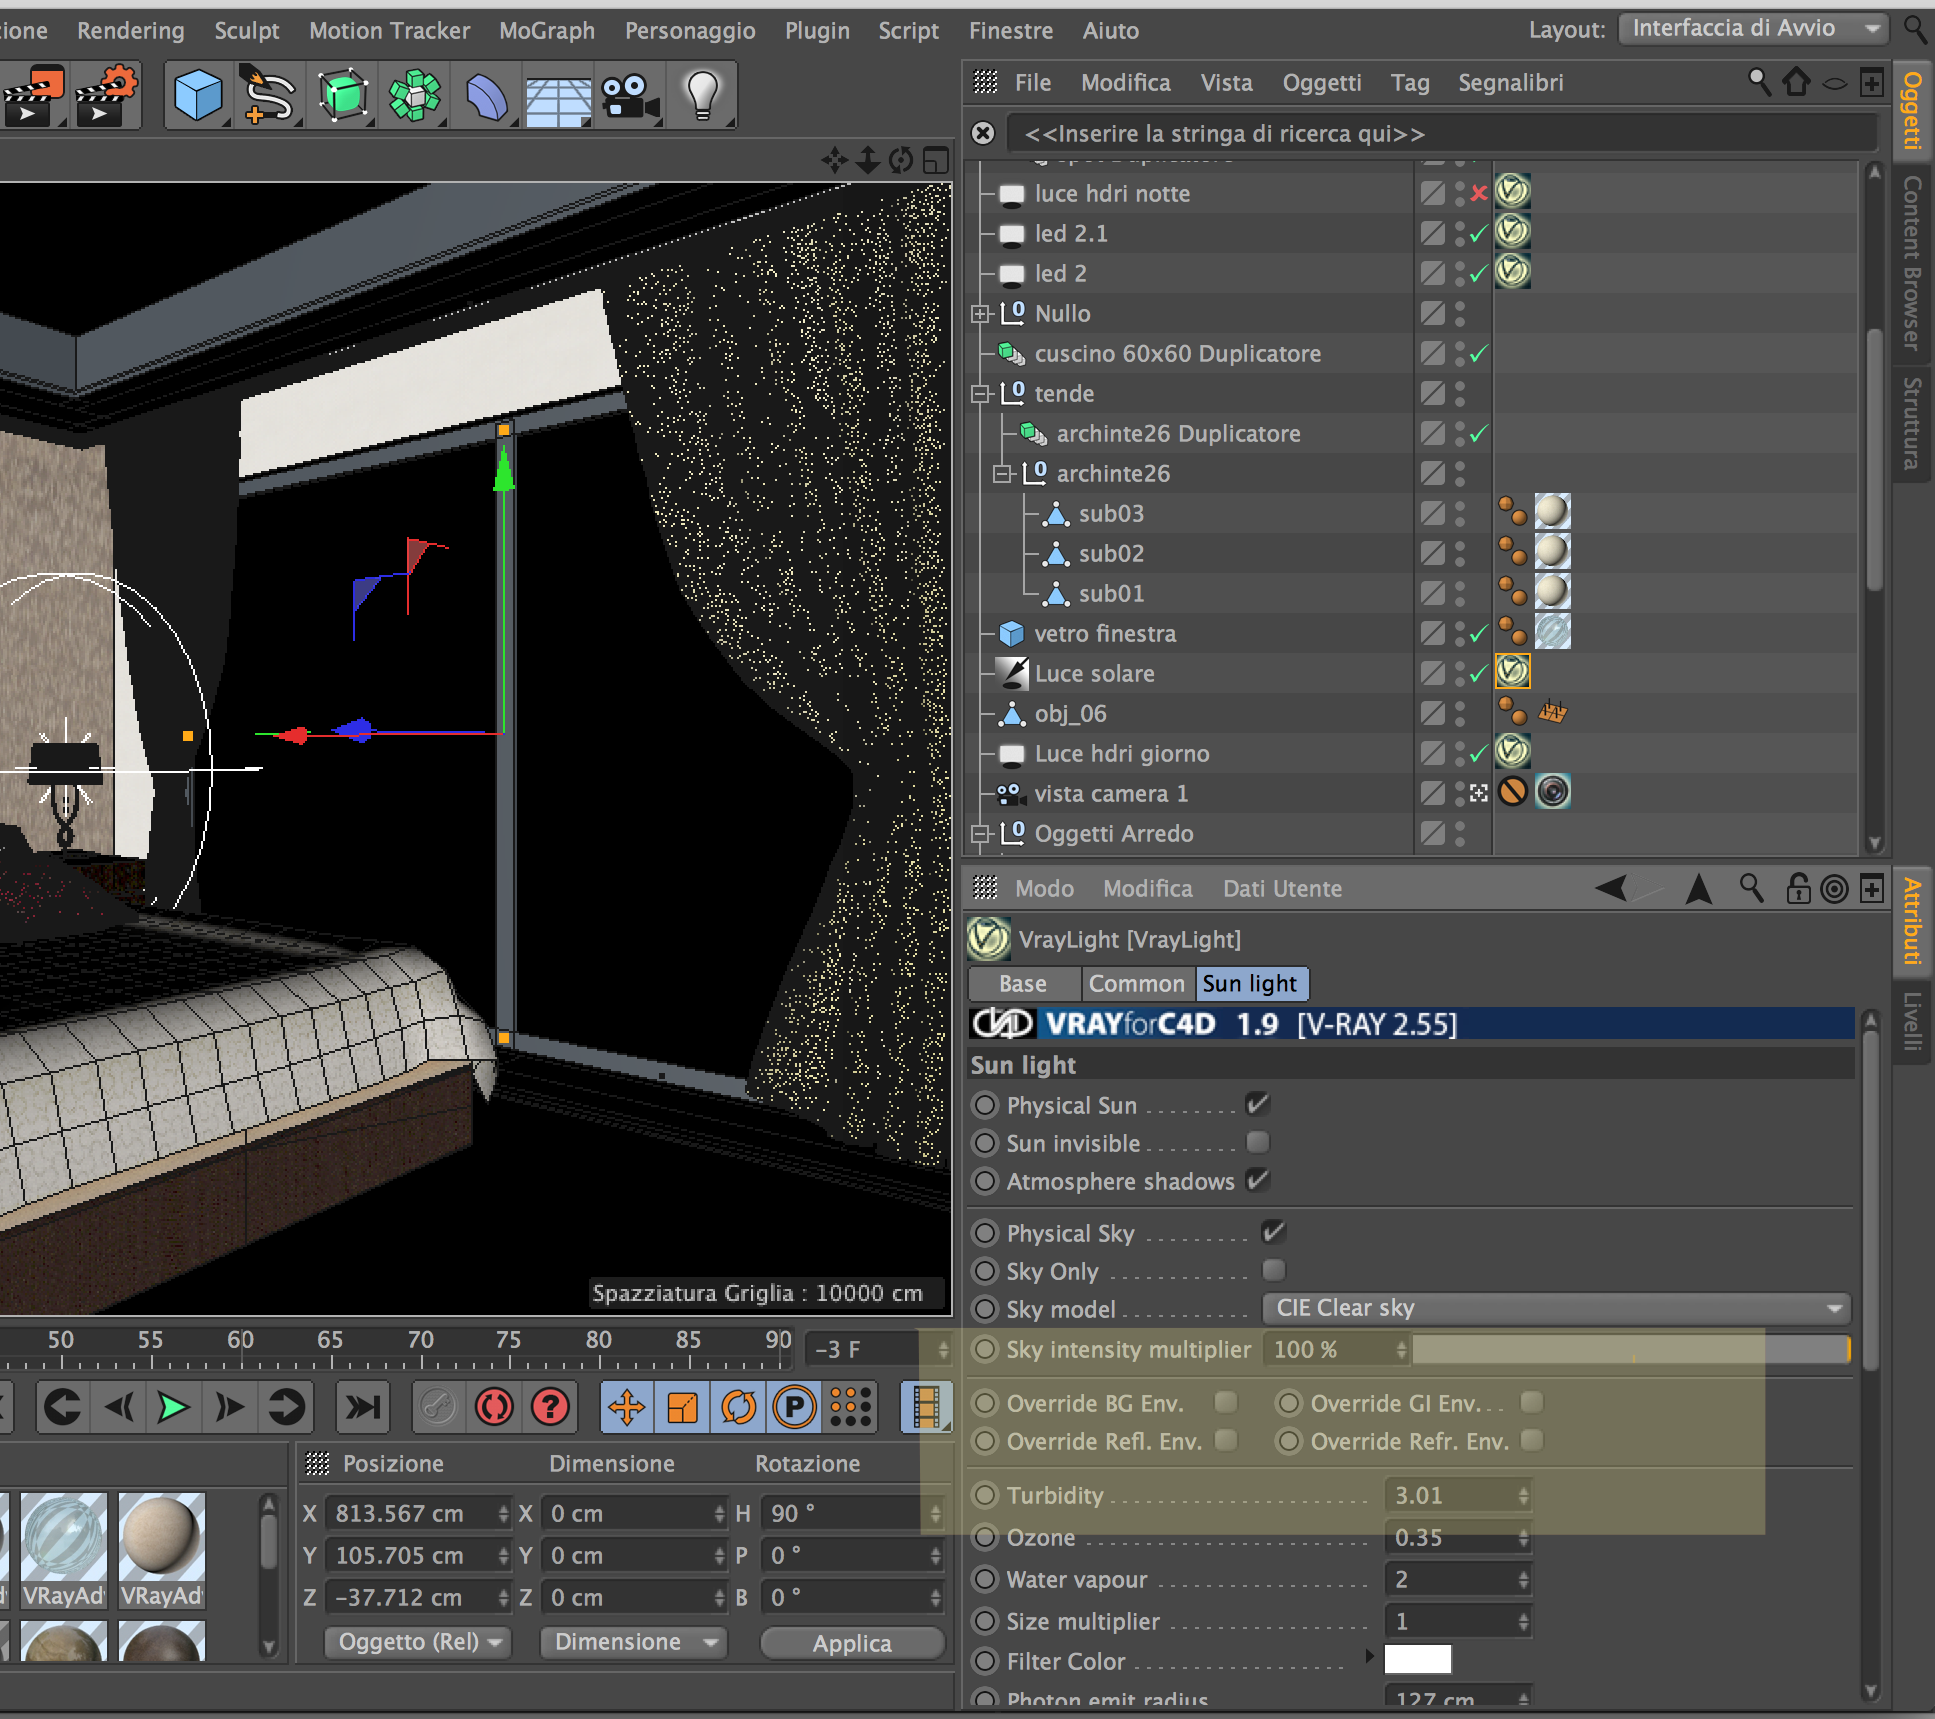The height and width of the screenshot is (1719, 1935).
Task: Expand the Nullo object hierarchy
Action: (x=980, y=314)
